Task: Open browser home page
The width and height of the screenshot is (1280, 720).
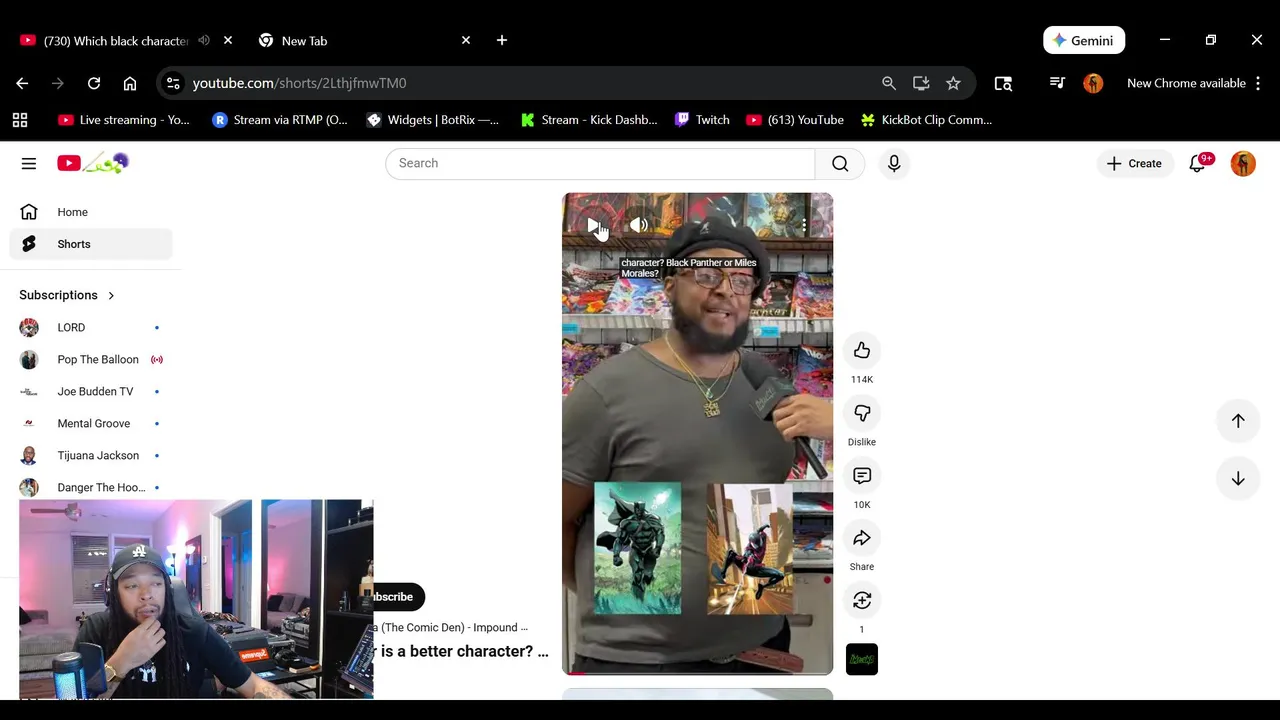Action: (x=130, y=83)
